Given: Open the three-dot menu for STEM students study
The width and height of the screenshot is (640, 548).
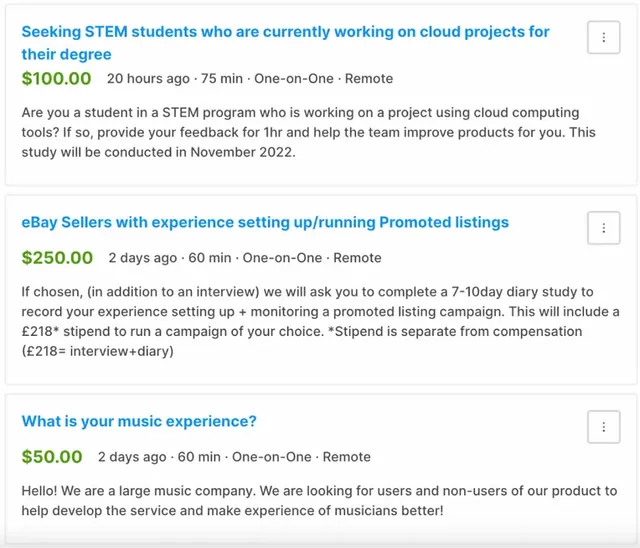Looking at the screenshot, I should point(603,38).
